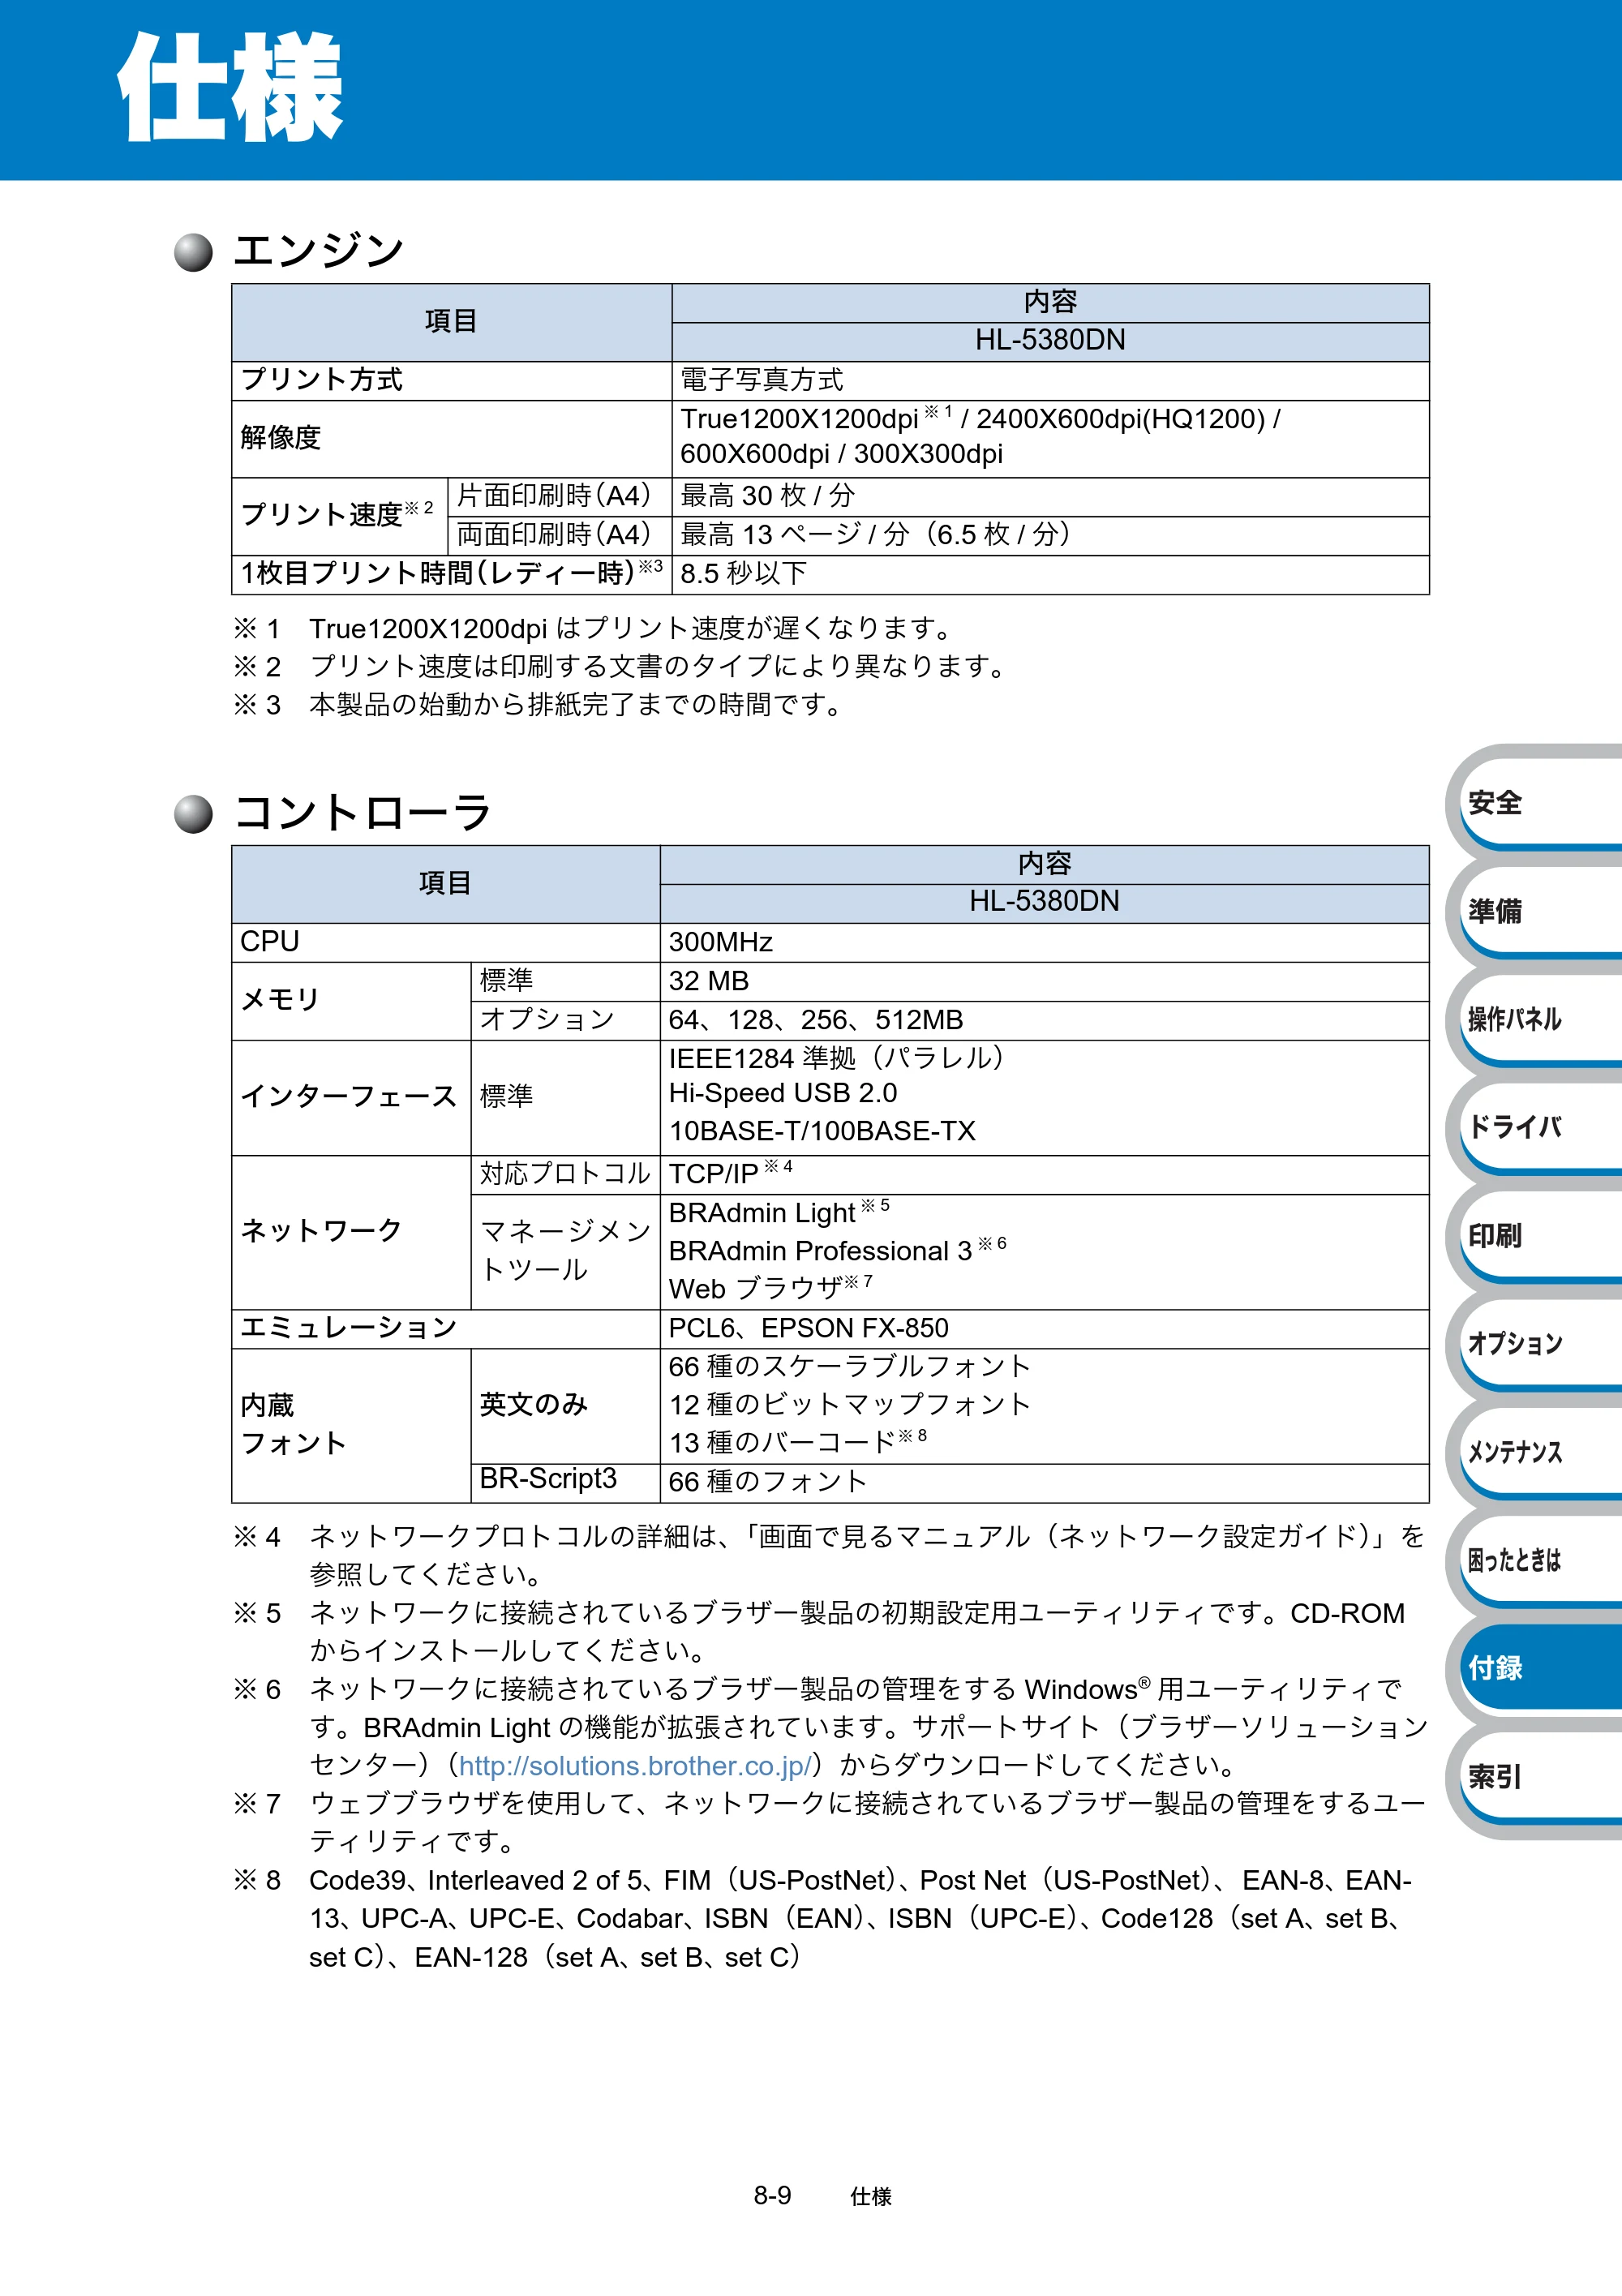This screenshot has height=2296, width=1622.
Task: Select Hi-Speed USB 2.0 text
Action: click(782, 1093)
